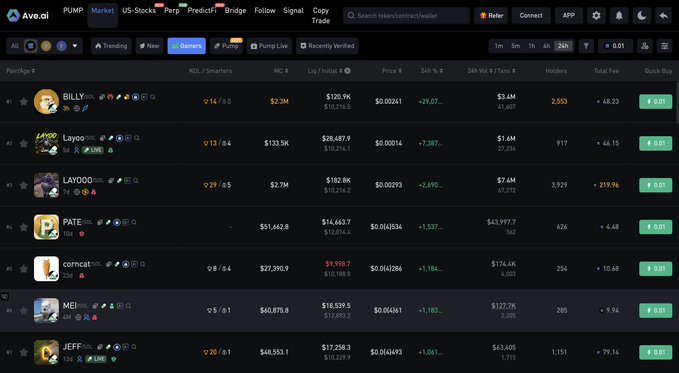Switch to the Trending tab
The height and width of the screenshot is (373, 679).
point(111,46)
